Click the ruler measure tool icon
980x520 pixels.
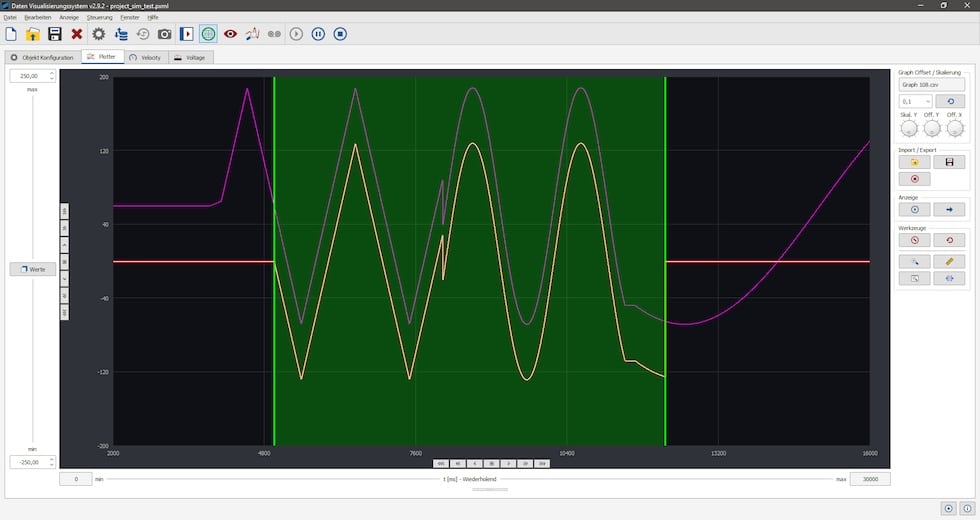949,261
